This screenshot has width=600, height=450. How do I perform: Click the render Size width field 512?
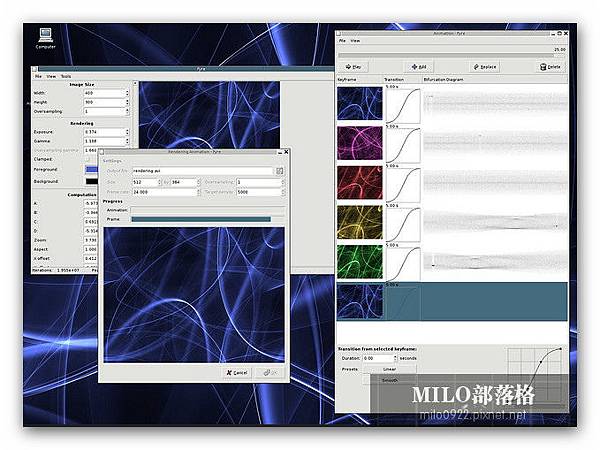[x=145, y=183]
